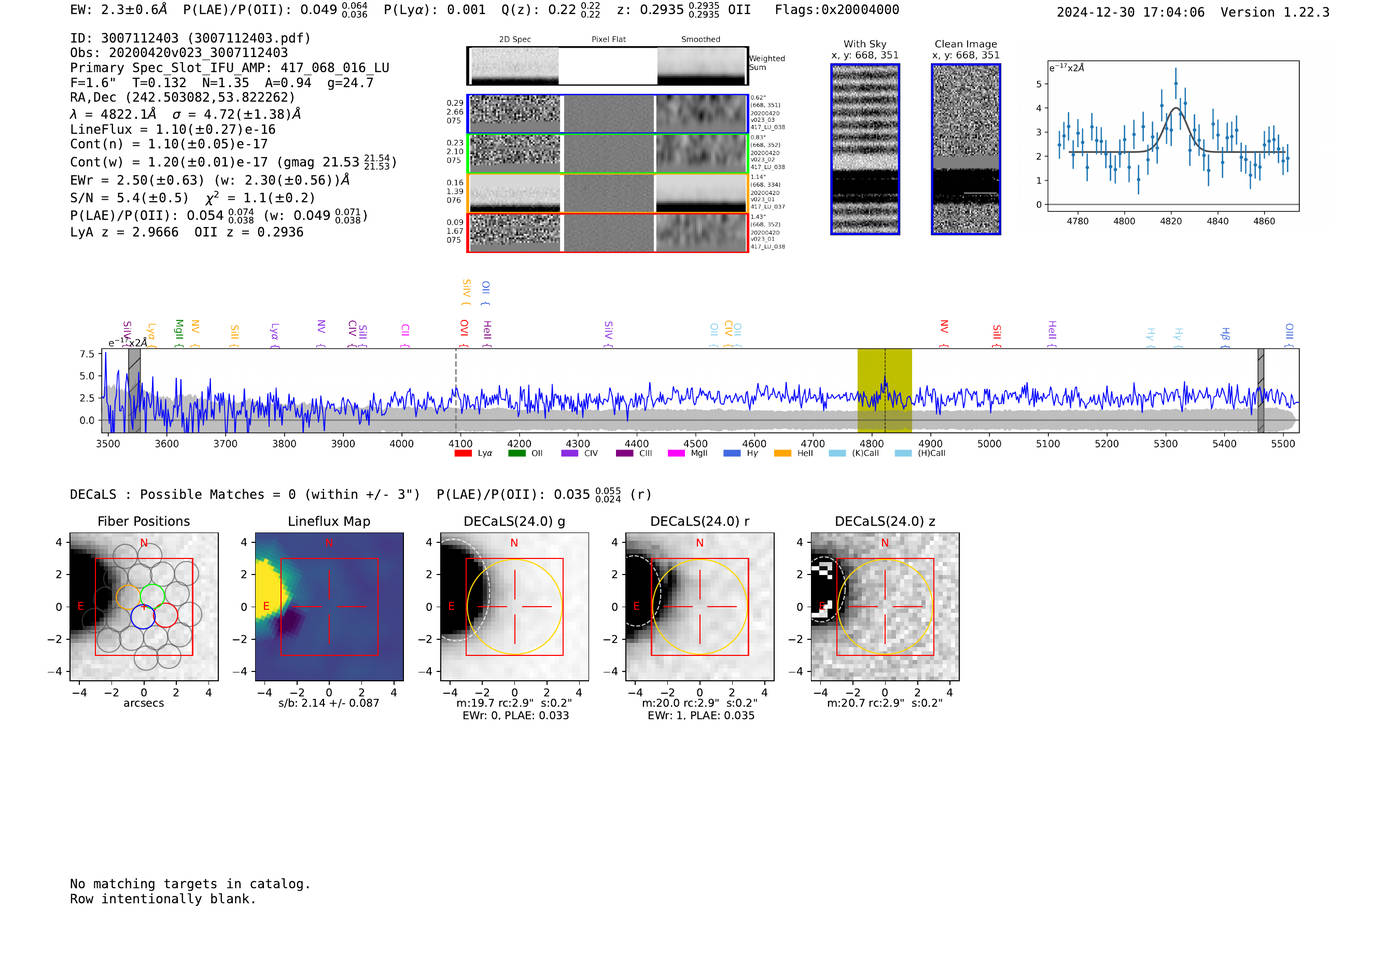Select the EWr = 2.50(±0.63) line
This screenshot has height=953, width=1400.
(x=210, y=180)
